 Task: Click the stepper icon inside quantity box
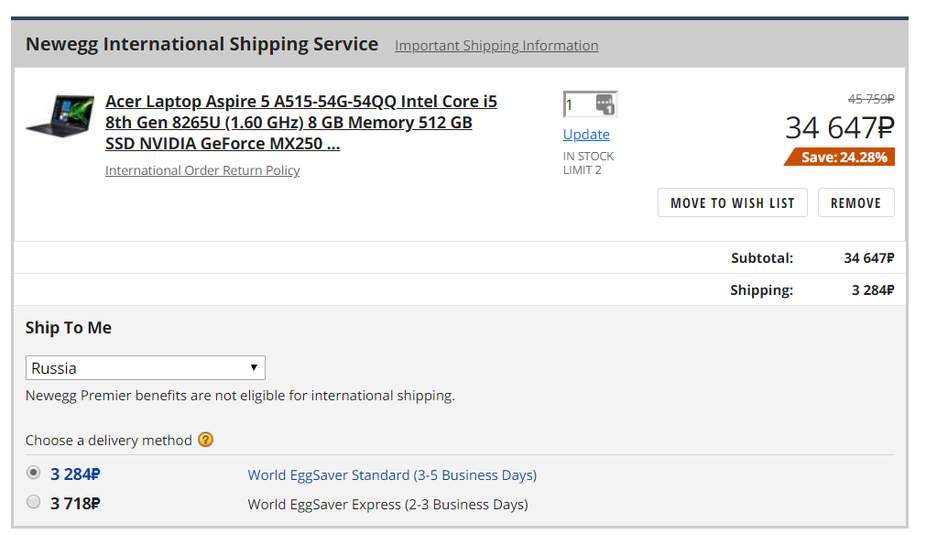click(x=604, y=104)
